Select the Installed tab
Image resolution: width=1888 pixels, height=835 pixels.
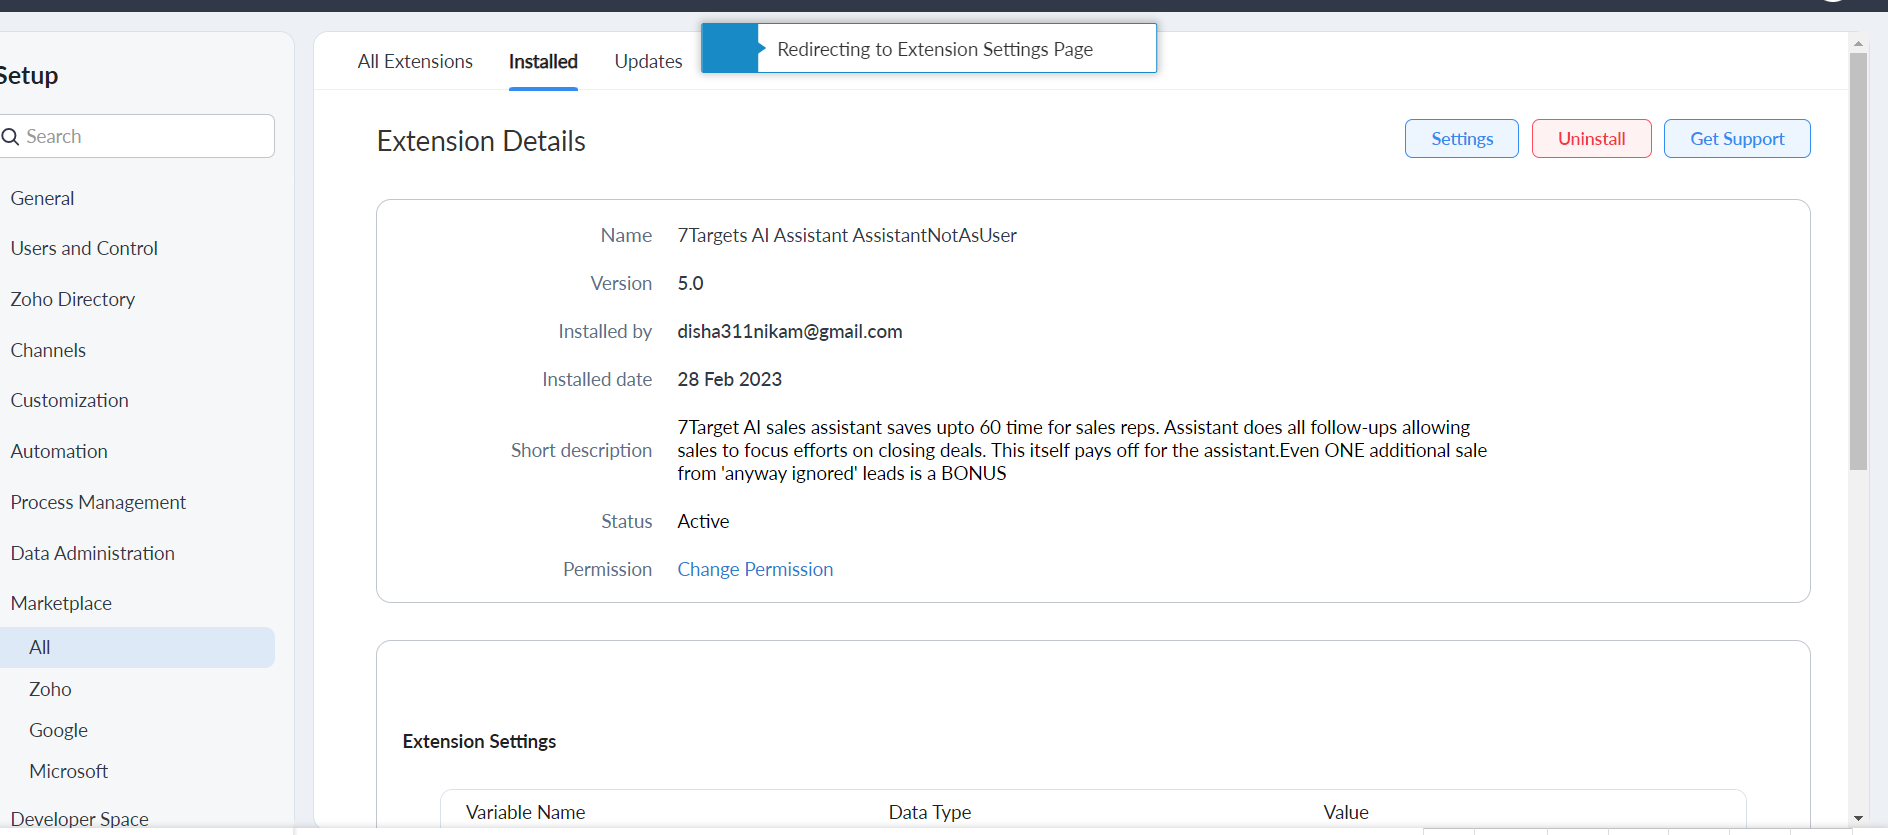[543, 62]
